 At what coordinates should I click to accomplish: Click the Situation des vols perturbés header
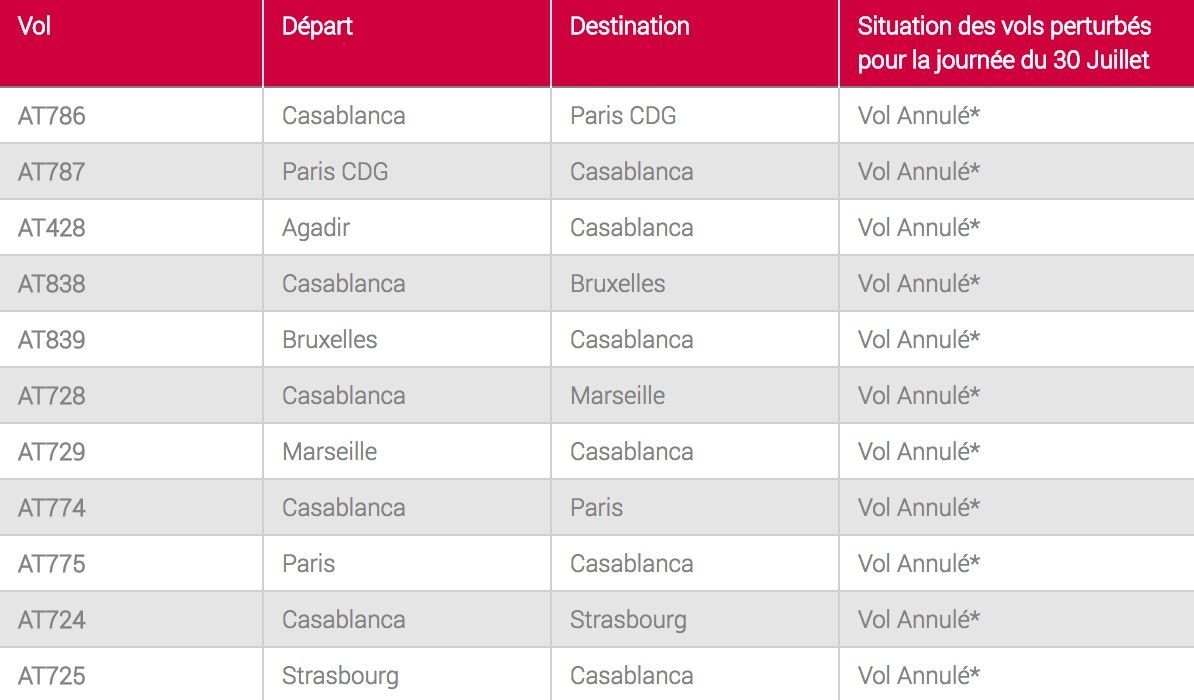1004,43
